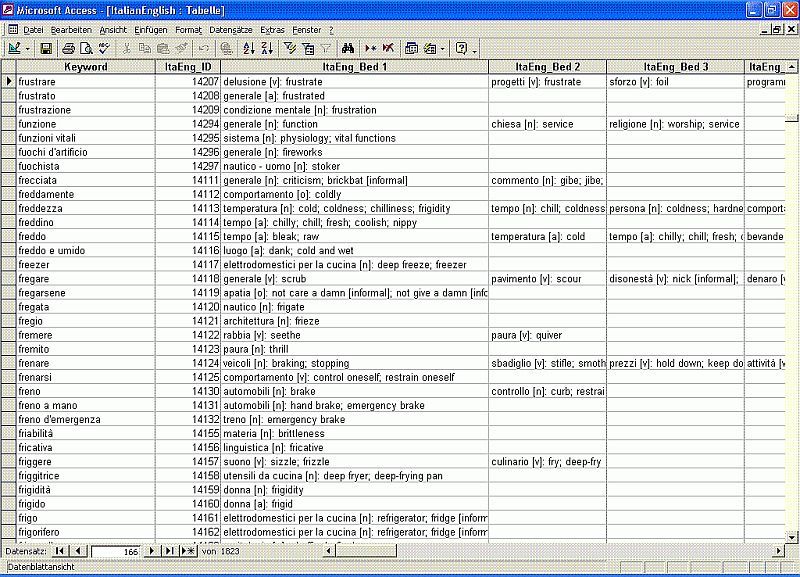
Task: Click the select-all box left of the Keyword header
Action: (x=9, y=67)
